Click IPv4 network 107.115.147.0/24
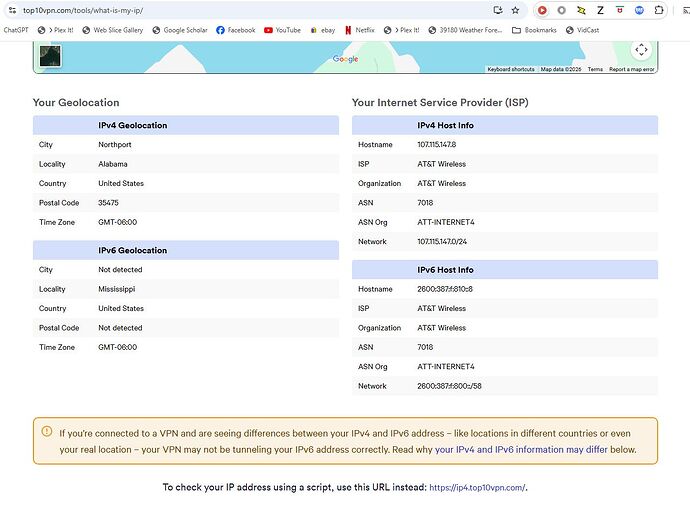Screen dimensions: 690x505 point(442,242)
